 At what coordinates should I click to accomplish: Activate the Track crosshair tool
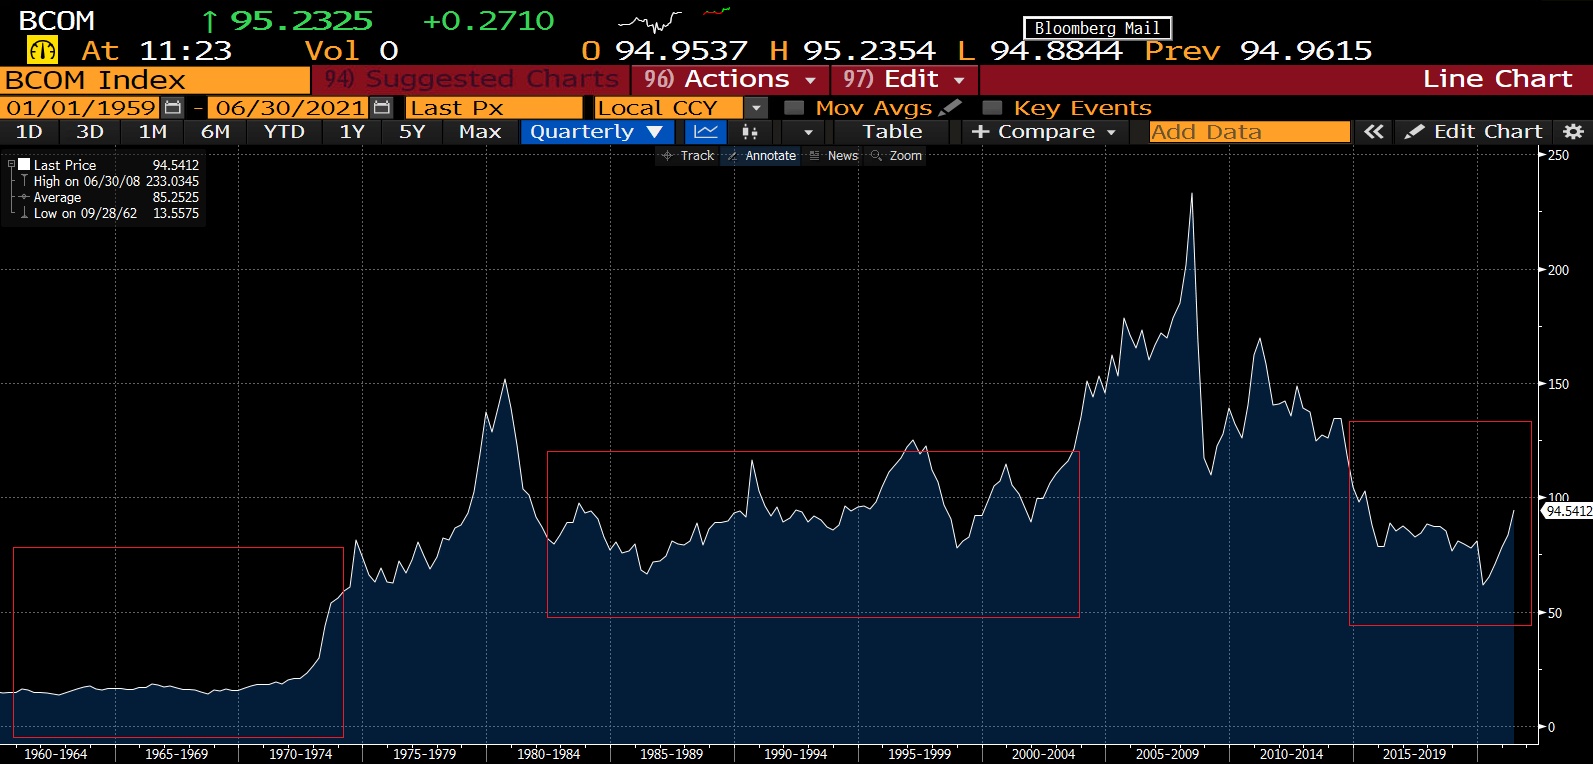(x=688, y=156)
